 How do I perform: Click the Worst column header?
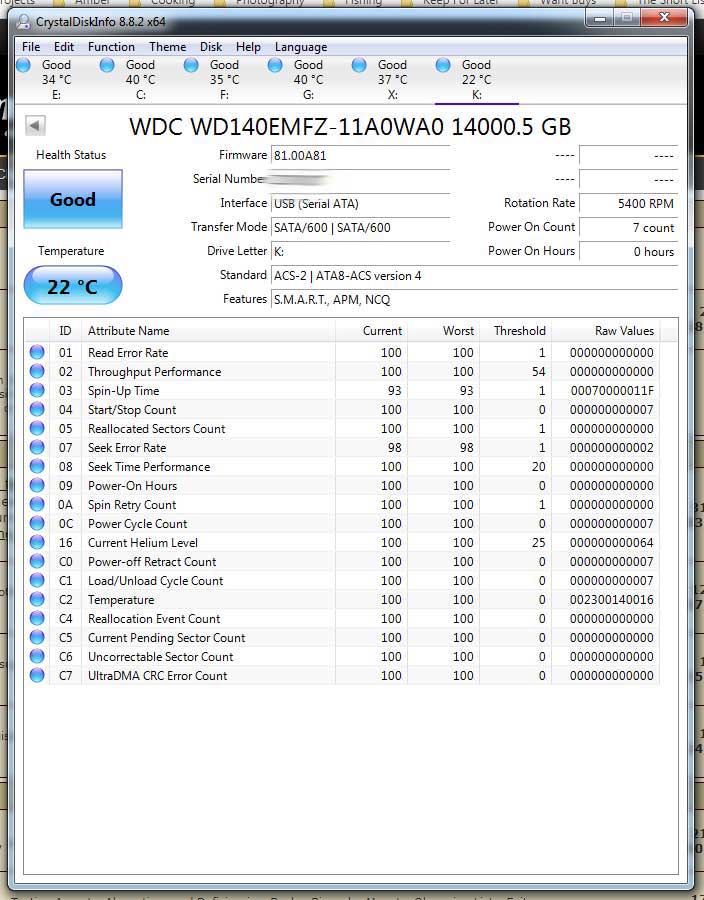coord(444,331)
